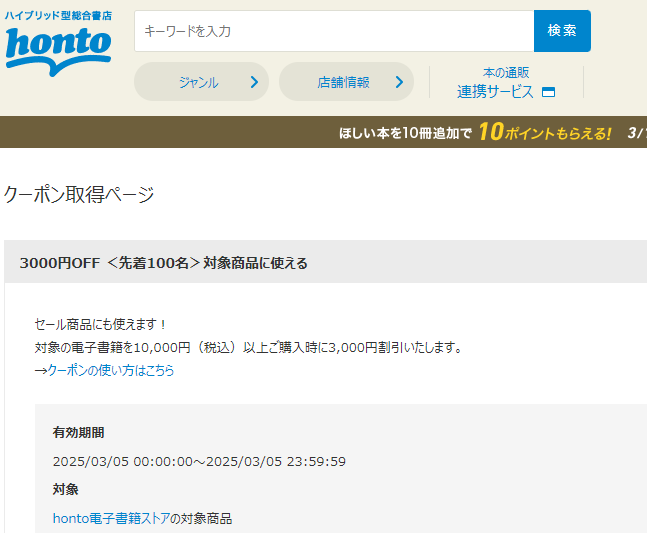Click the セール商品にも使えます text
The height and width of the screenshot is (533, 647).
coord(101,324)
